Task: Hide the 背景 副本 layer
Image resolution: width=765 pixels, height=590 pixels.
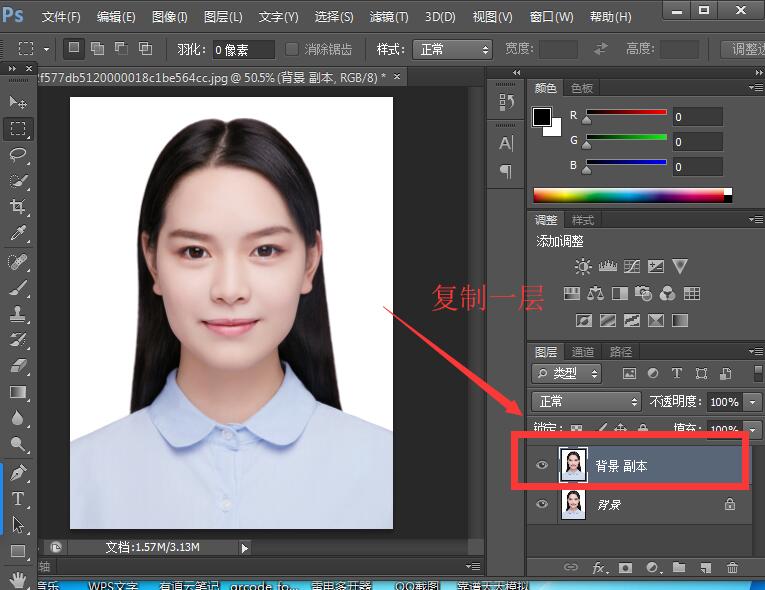Action: (542, 465)
